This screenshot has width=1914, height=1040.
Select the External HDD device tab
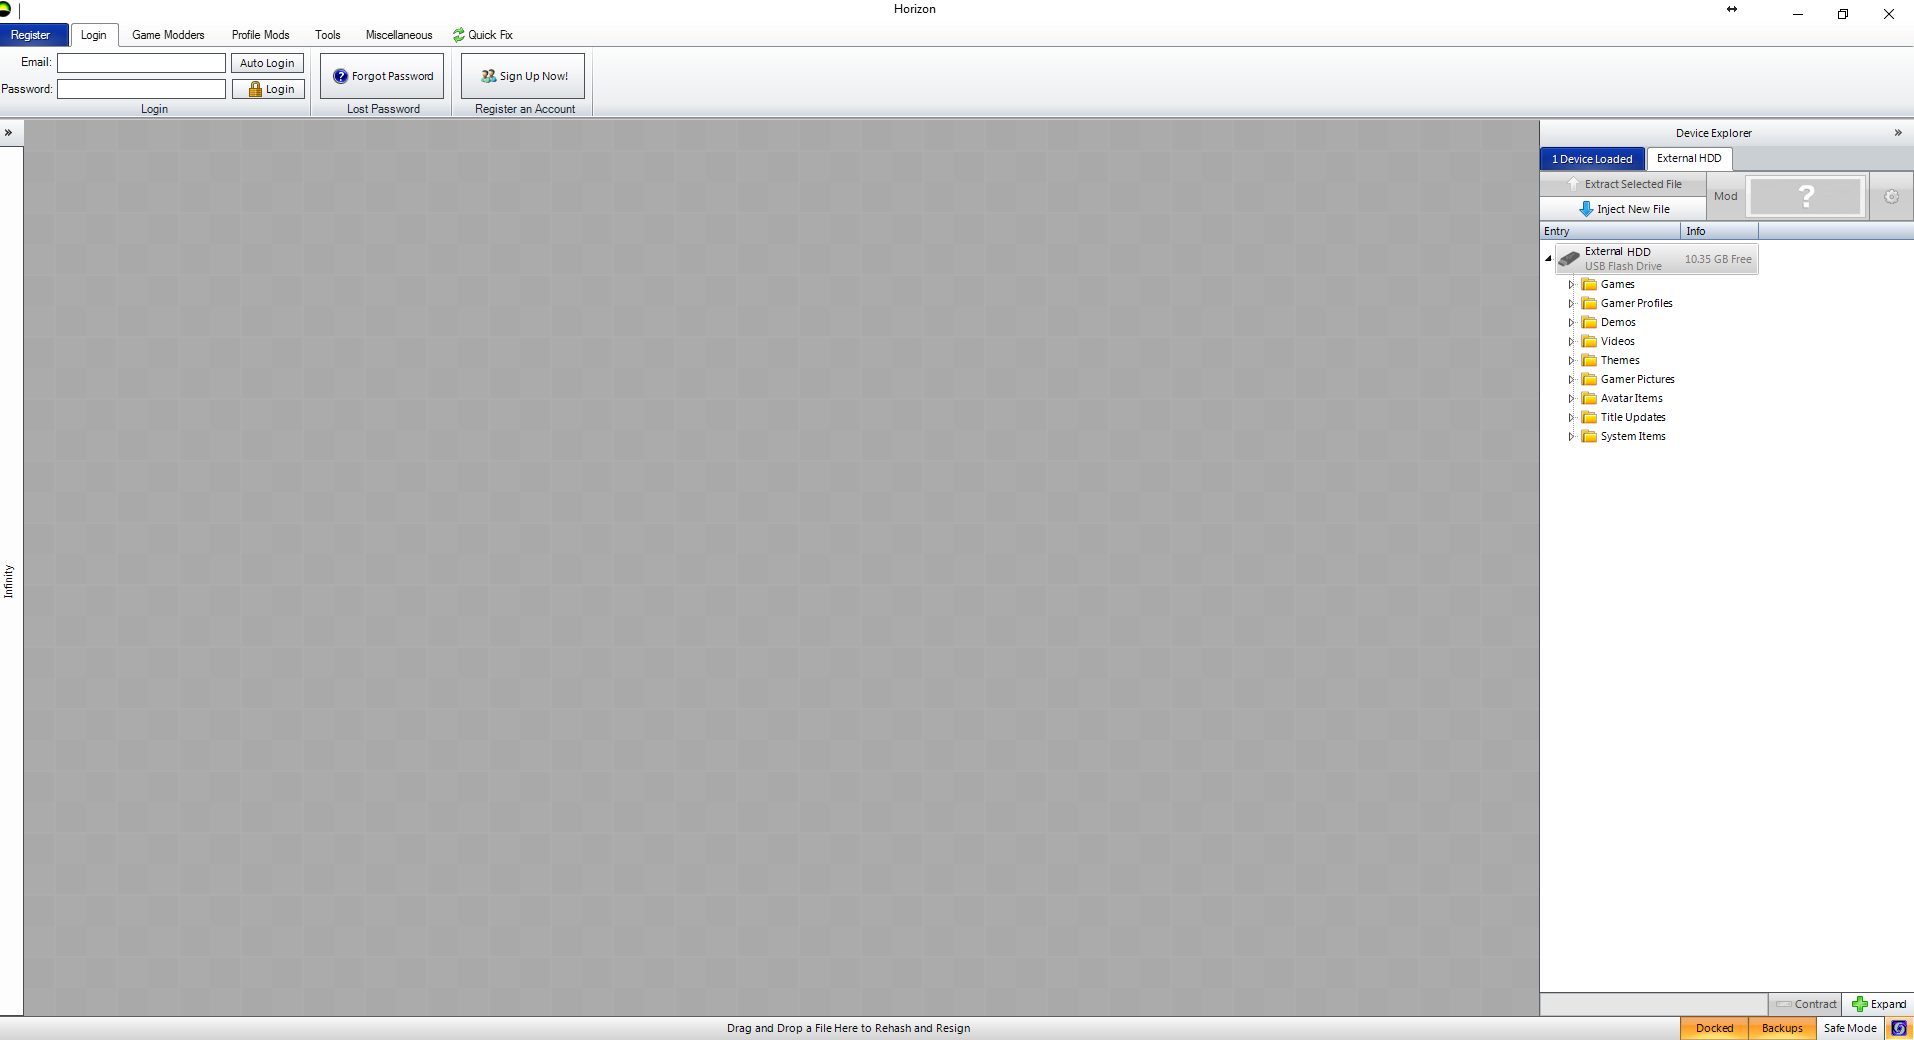point(1689,158)
